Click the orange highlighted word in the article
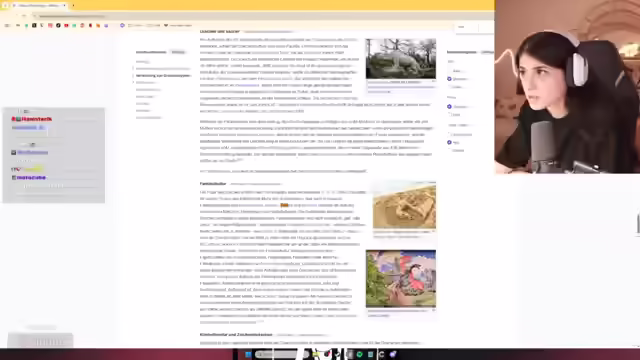This screenshot has height=360, width=640. tap(284, 205)
